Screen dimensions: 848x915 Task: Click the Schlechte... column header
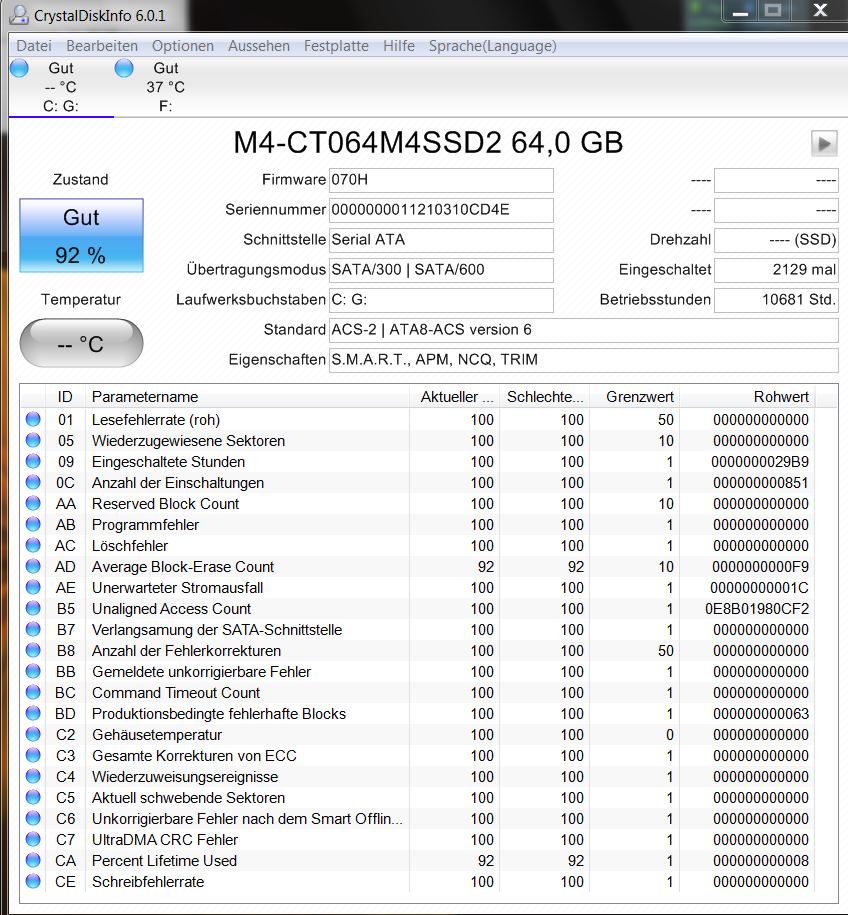pyautogui.click(x=545, y=397)
